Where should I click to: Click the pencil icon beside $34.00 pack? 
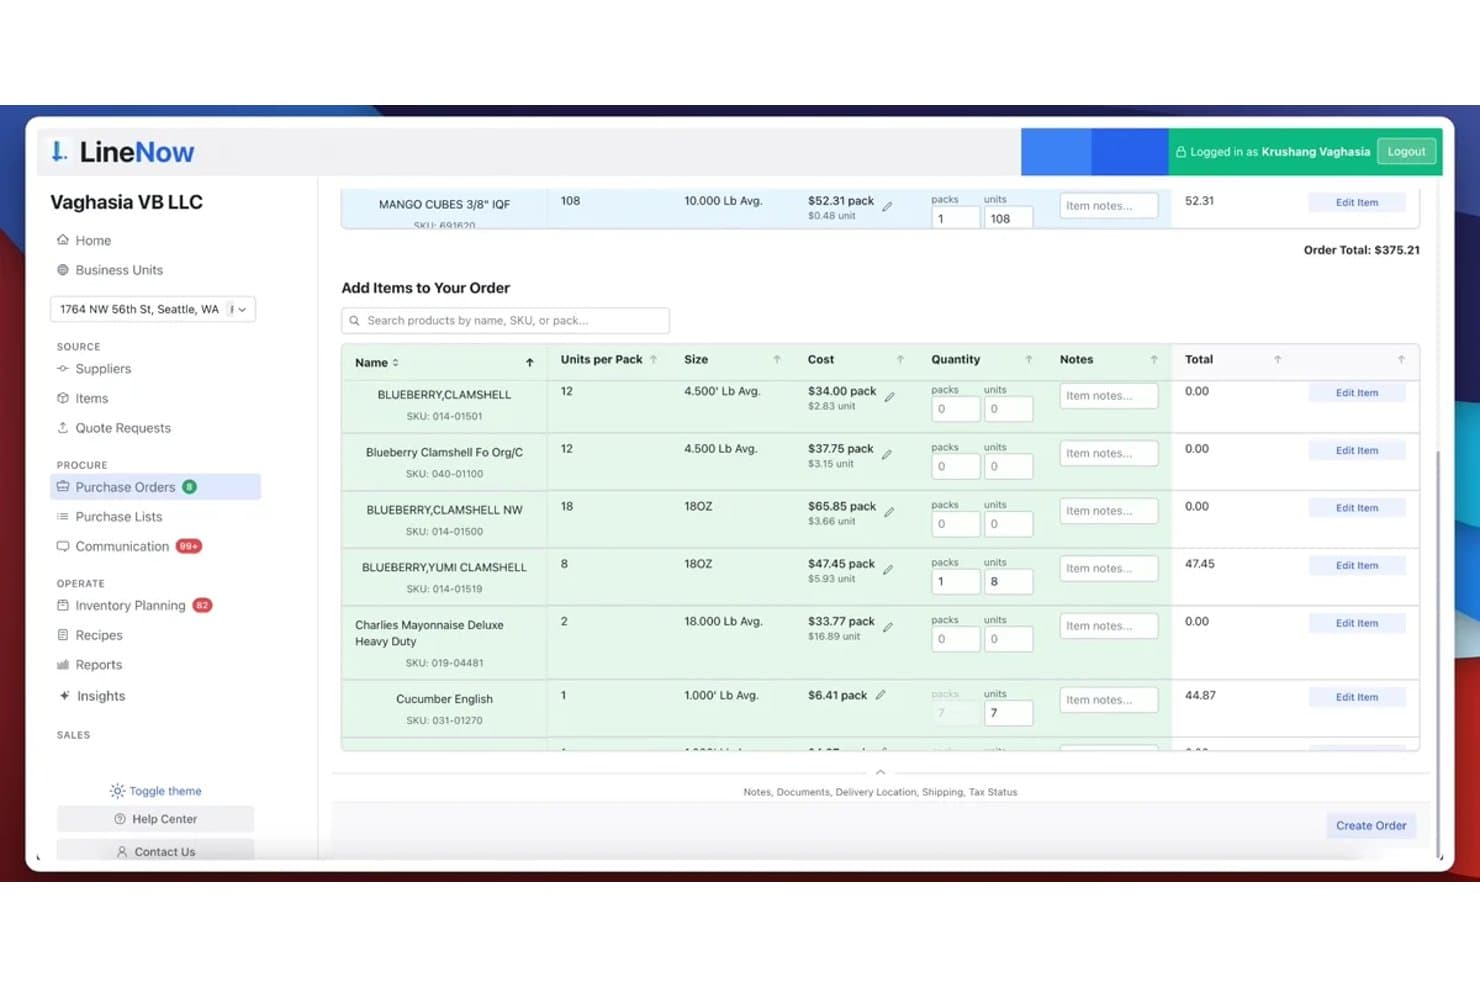(x=889, y=397)
